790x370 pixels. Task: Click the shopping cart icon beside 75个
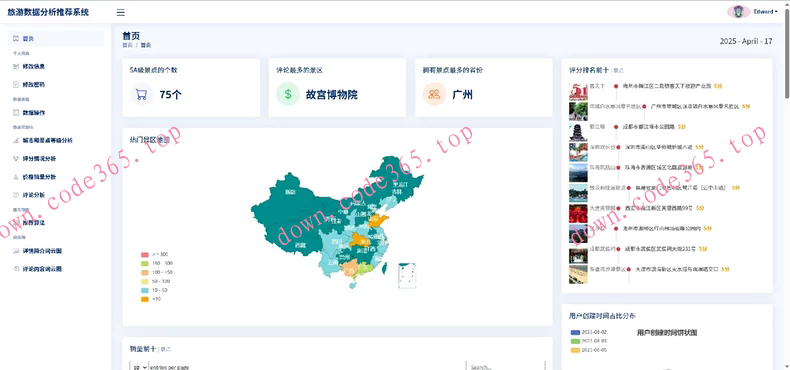(142, 94)
